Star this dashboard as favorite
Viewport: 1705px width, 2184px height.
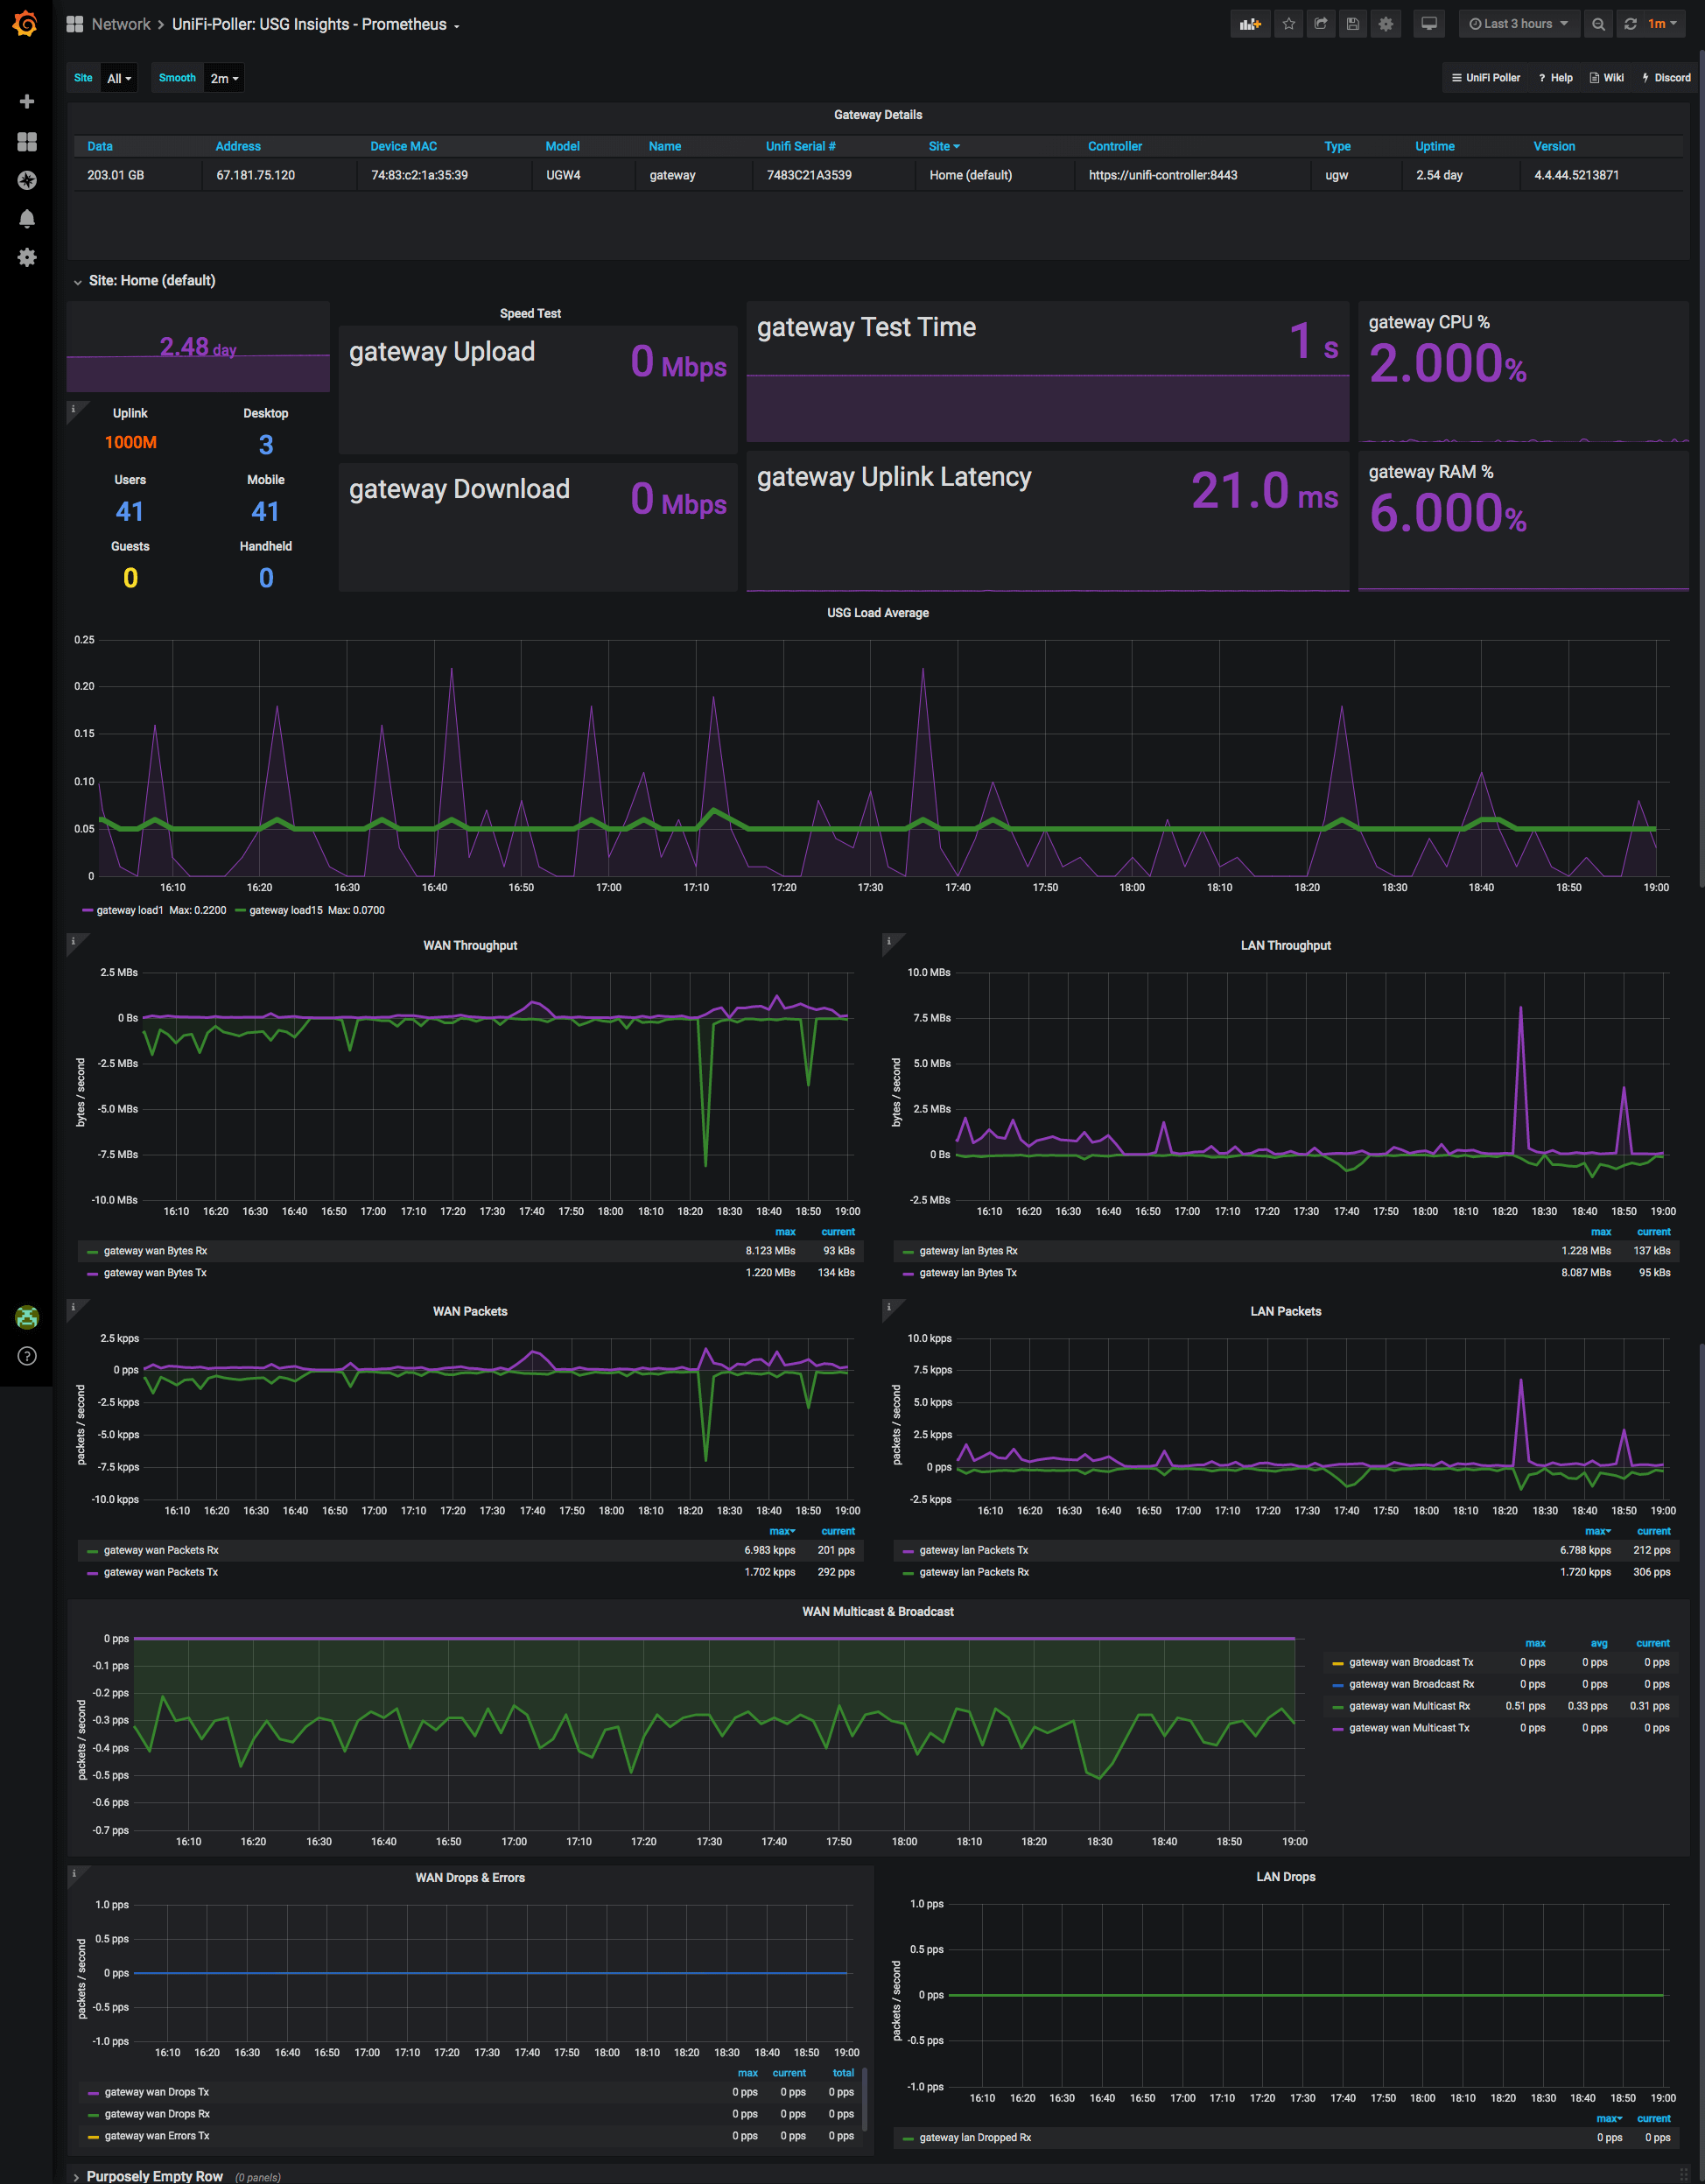(1289, 24)
